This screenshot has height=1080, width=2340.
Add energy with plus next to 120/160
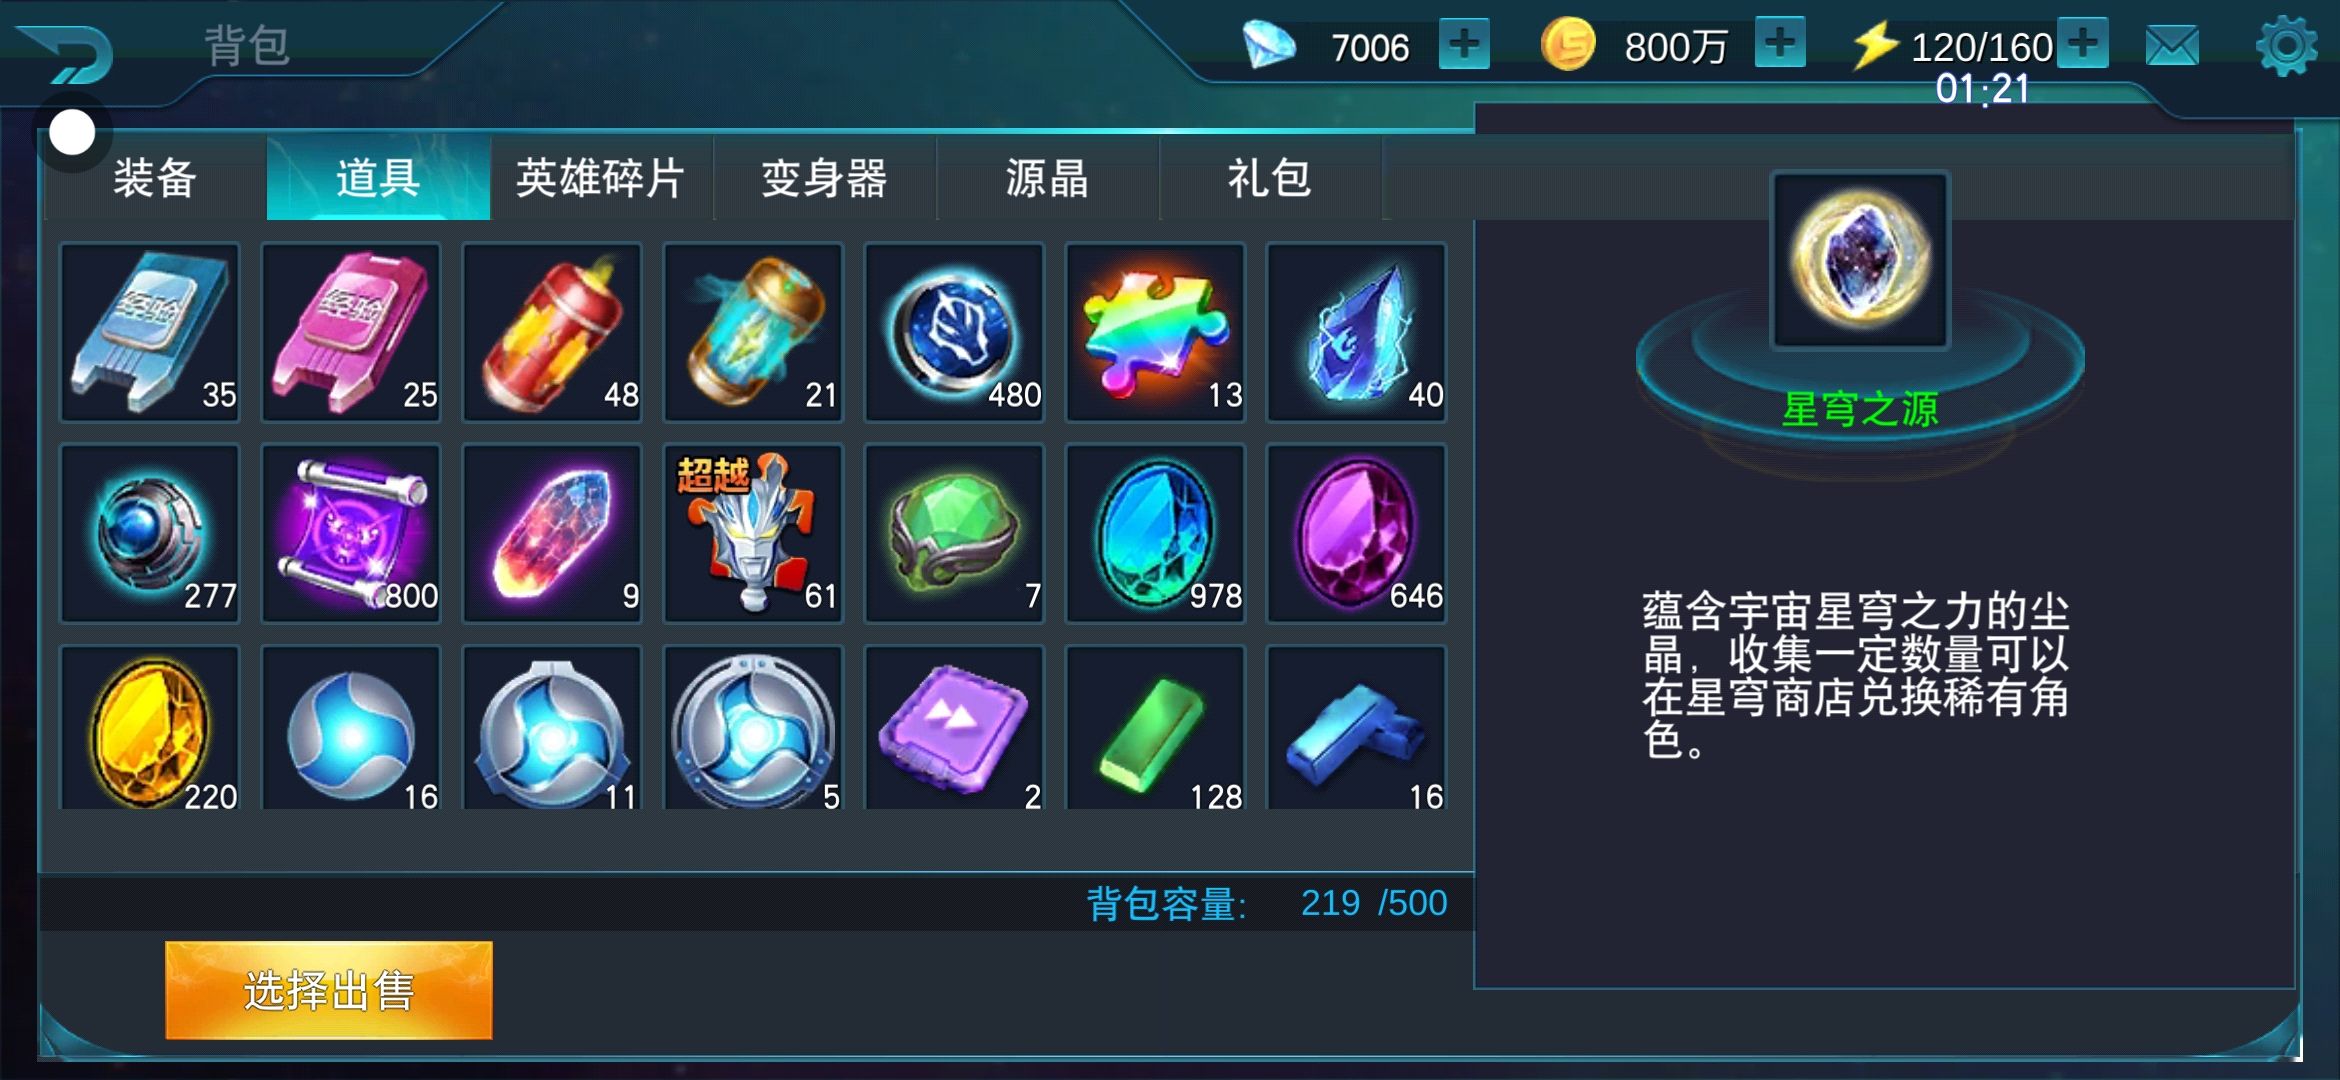2083,44
